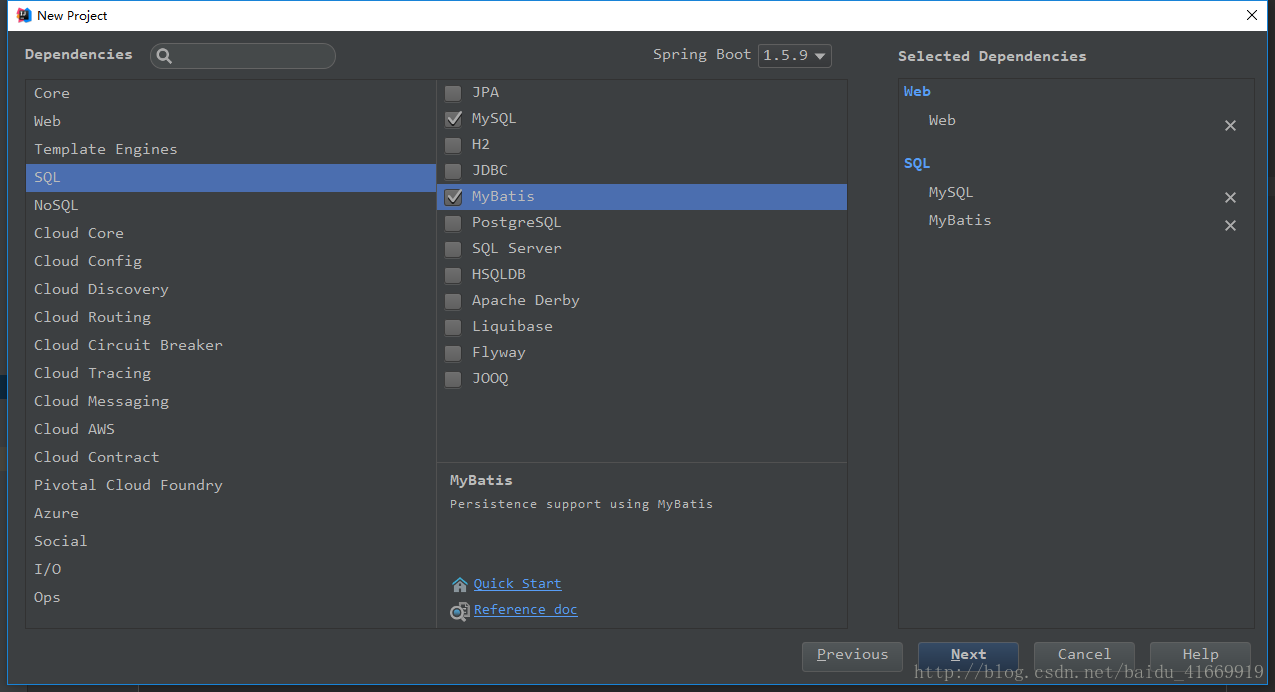Click the IntelliJ icon in title bar
The width and height of the screenshot is (1275, 692).
(23, 15)
